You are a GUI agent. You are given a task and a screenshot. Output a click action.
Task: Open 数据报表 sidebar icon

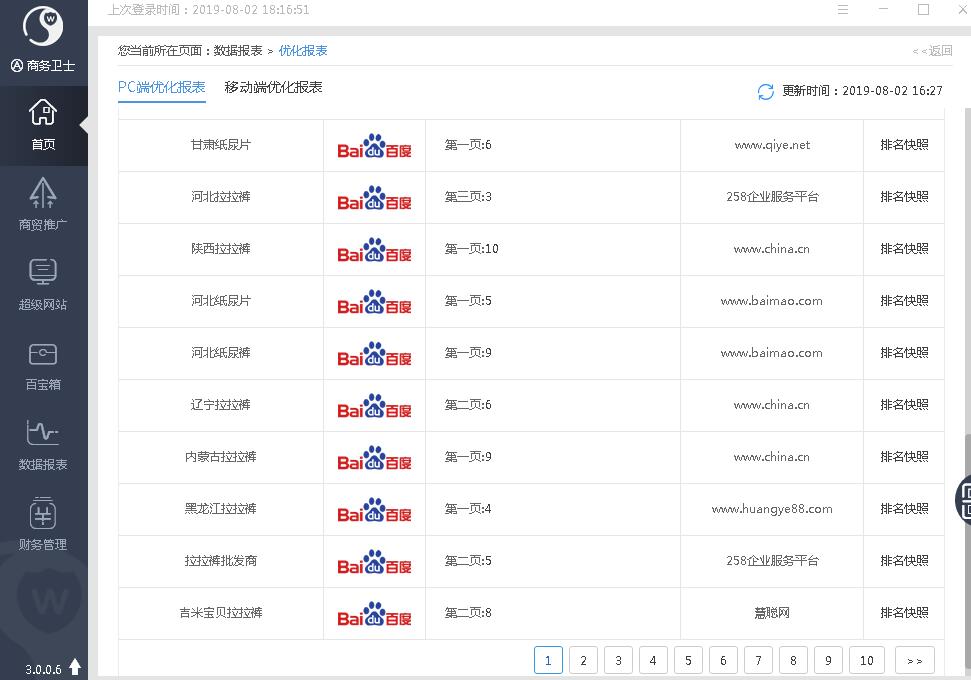(x=43, y=443)
